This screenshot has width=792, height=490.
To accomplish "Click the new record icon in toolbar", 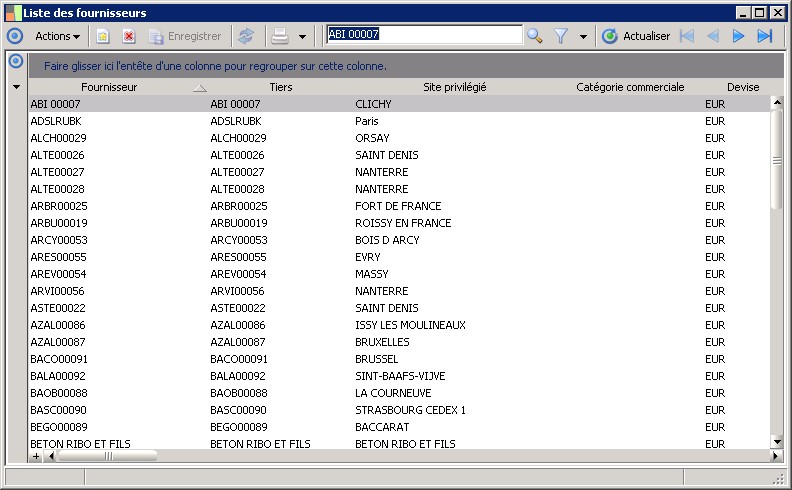I will click(103, 36).
